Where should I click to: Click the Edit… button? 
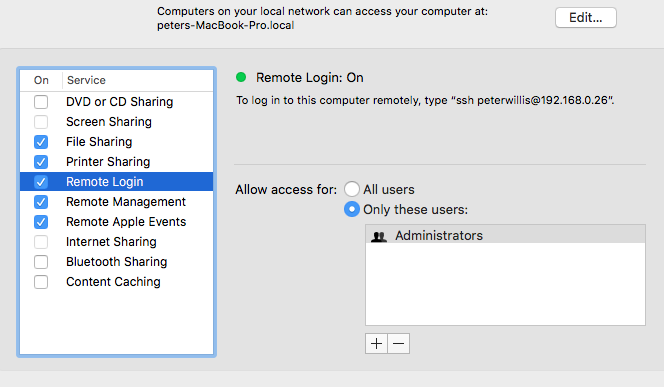586,17
